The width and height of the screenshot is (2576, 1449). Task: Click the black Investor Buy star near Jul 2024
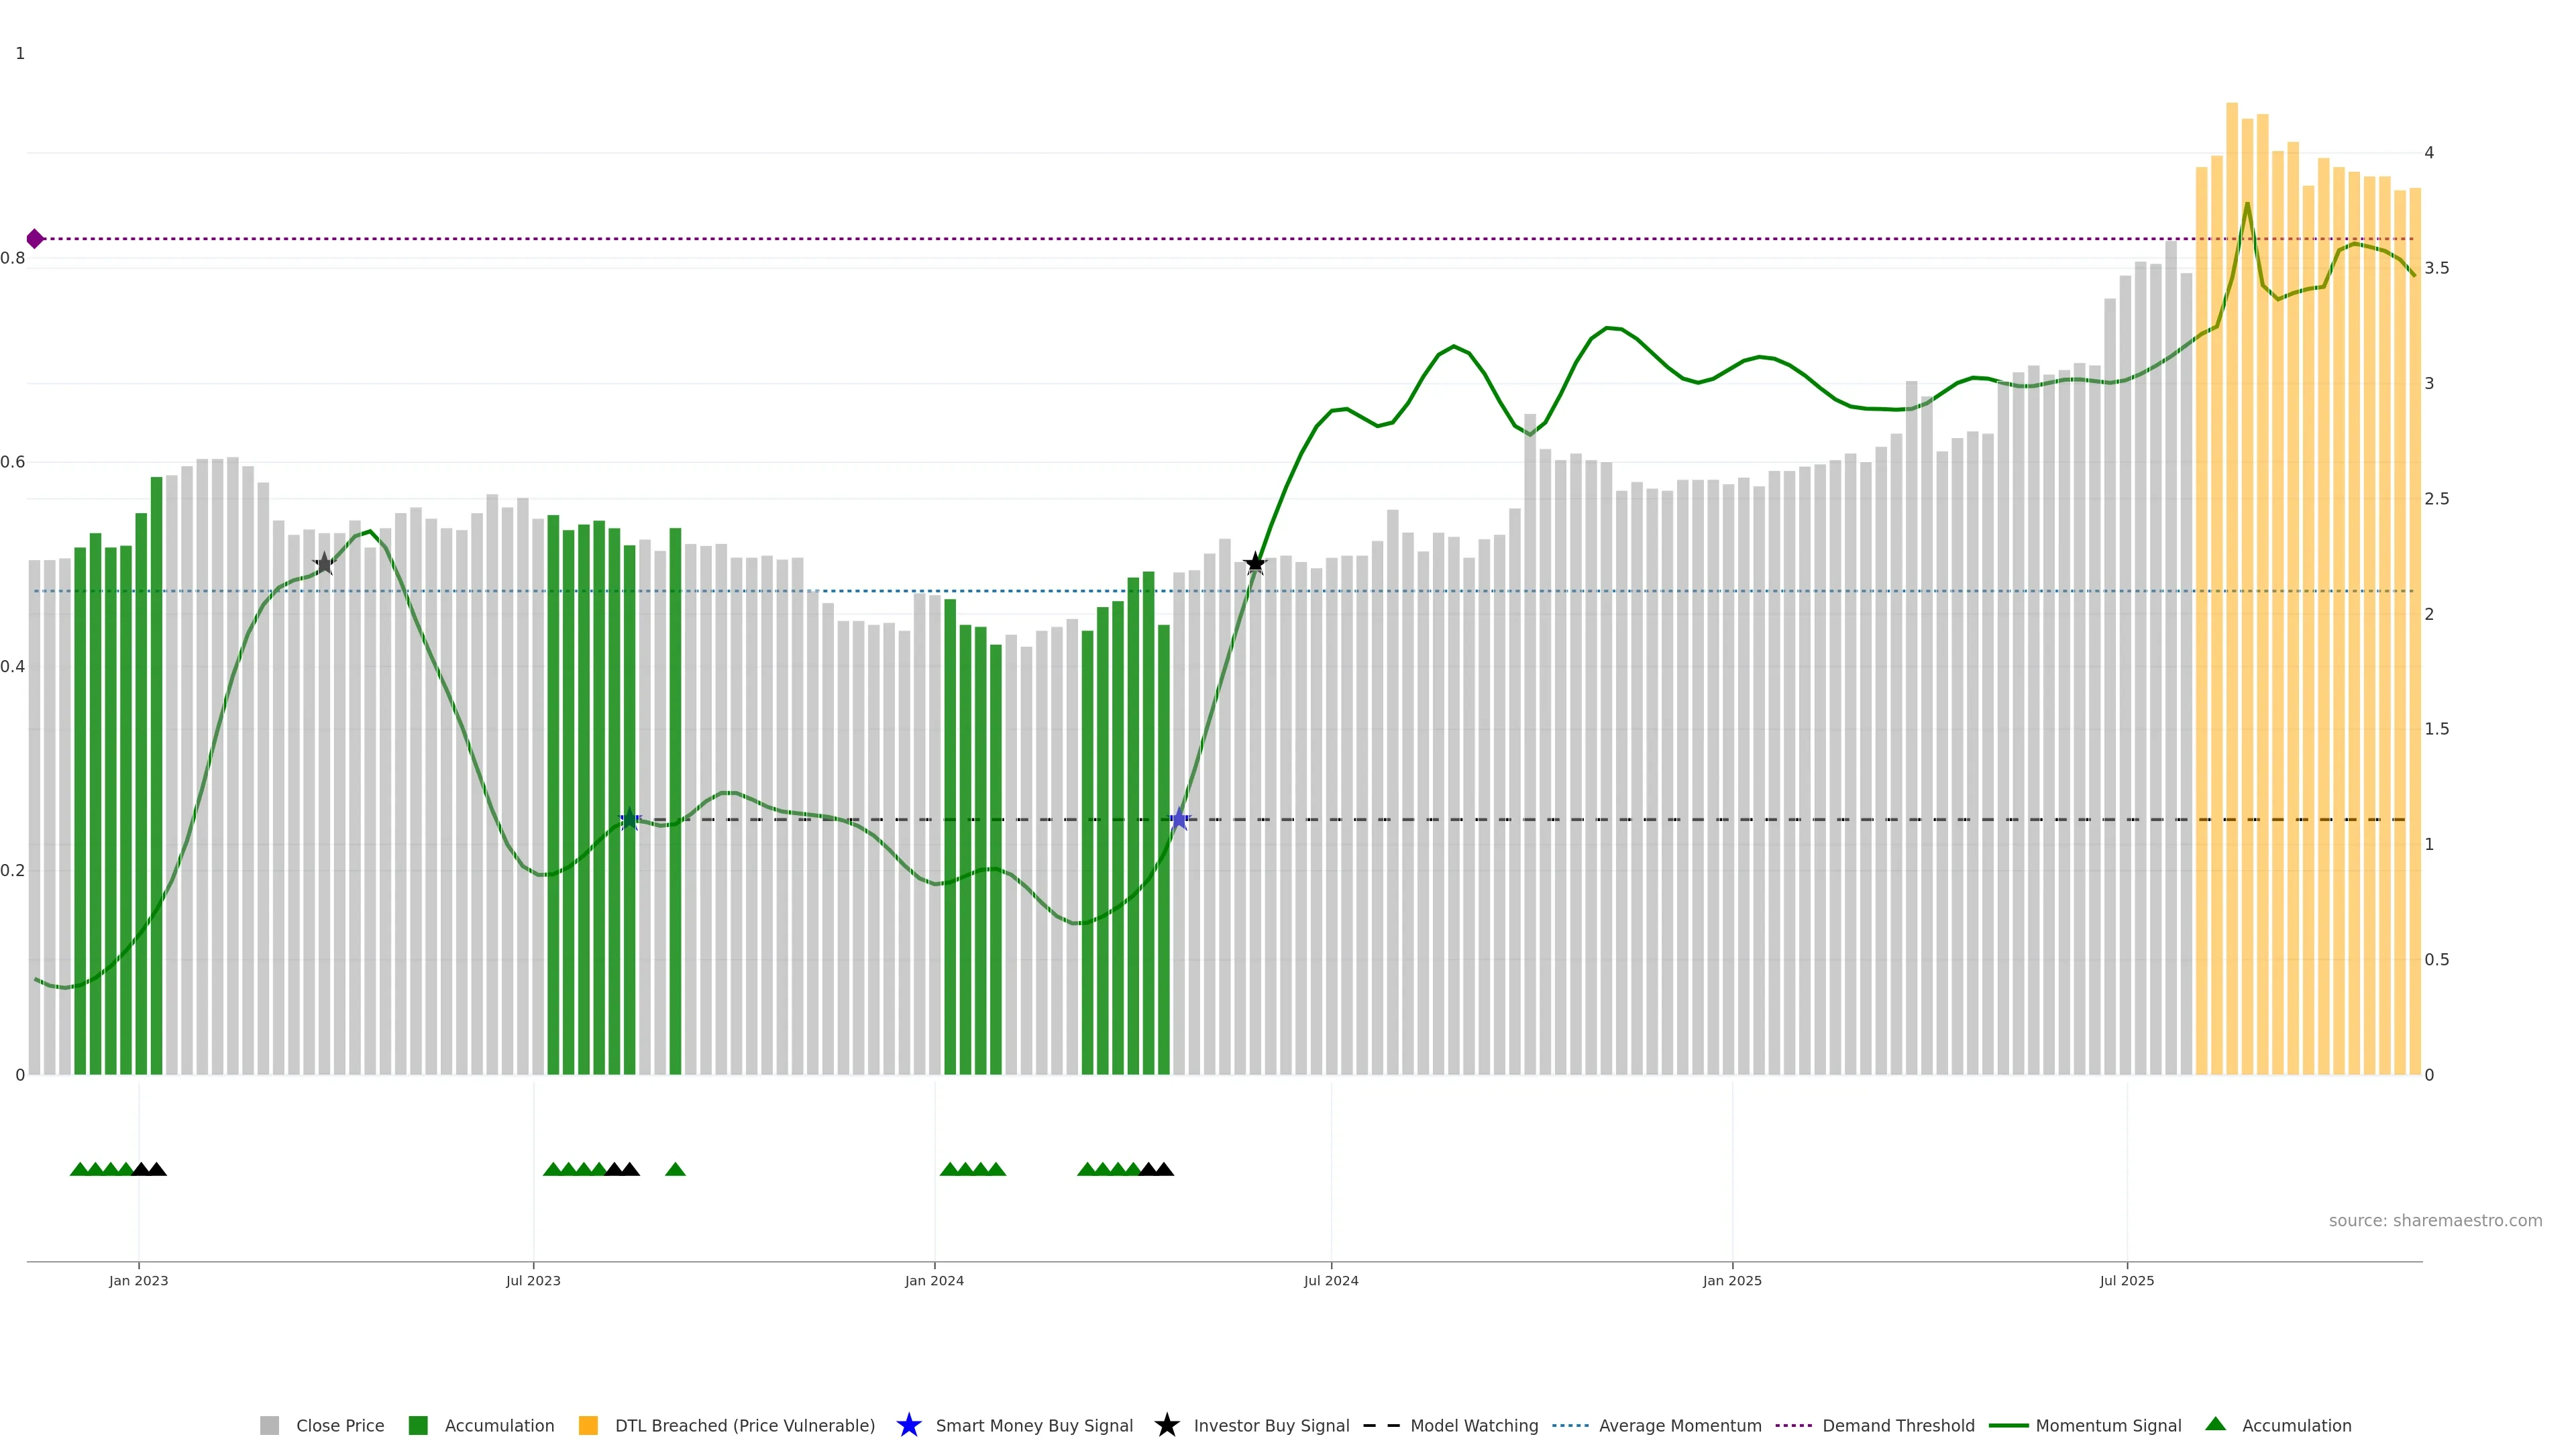pos(1255,564)
